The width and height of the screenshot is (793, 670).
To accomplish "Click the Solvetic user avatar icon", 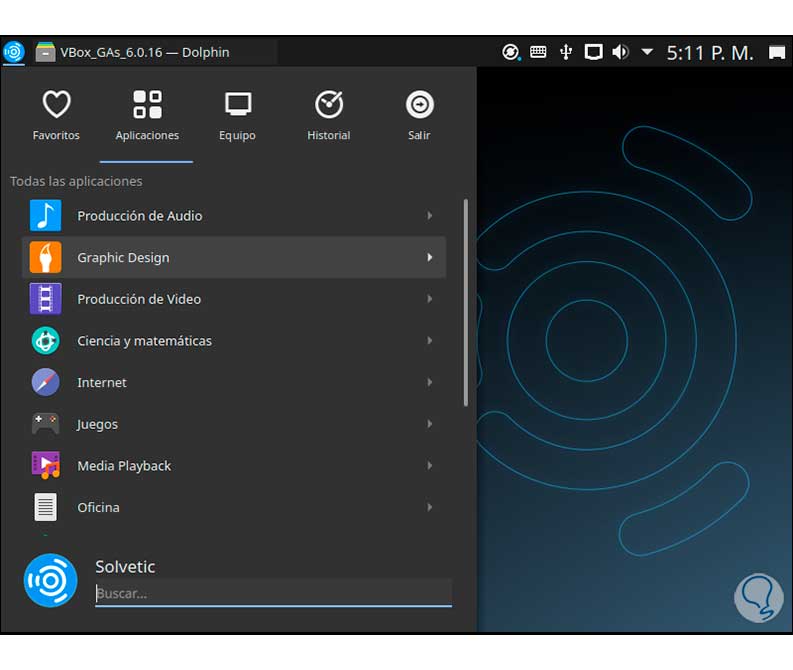I will (51, 580).
